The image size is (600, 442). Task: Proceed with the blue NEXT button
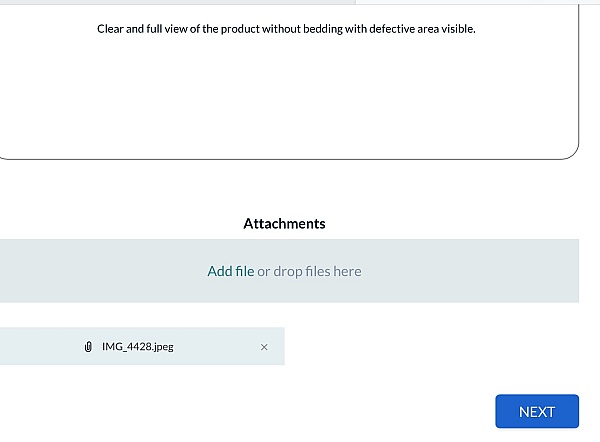537,411
